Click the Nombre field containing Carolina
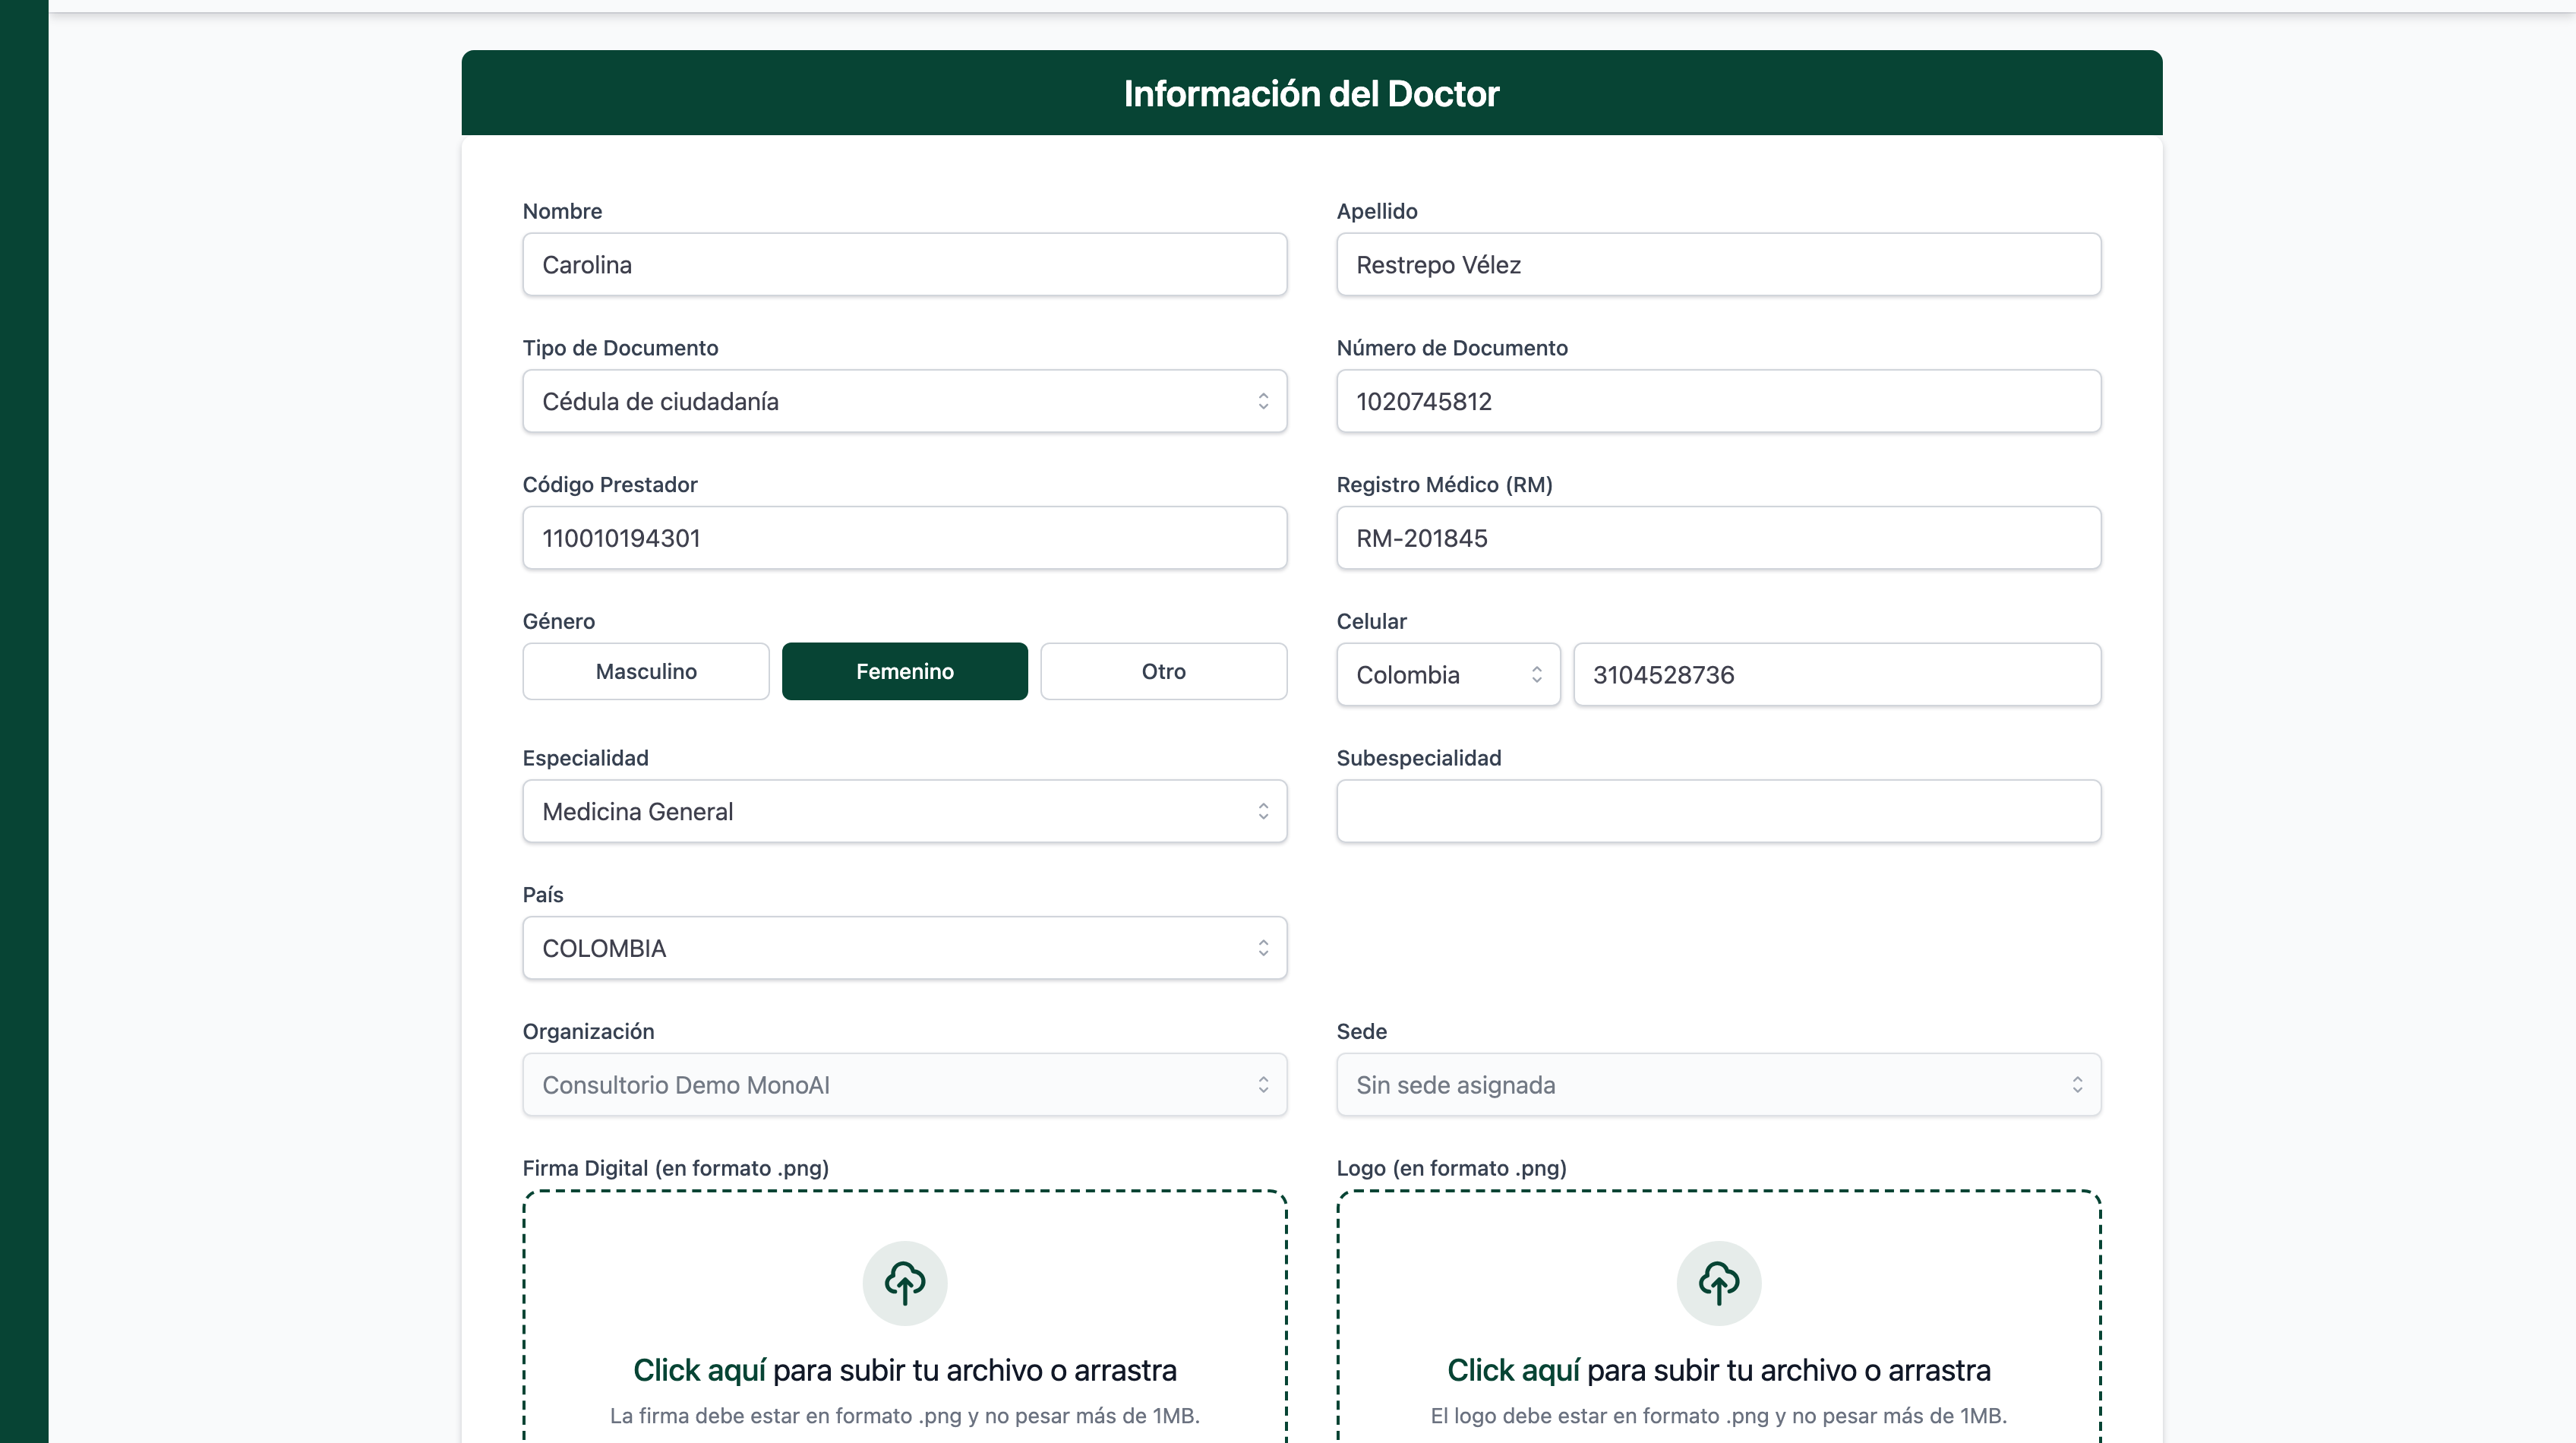 click(x=904, y=265)
